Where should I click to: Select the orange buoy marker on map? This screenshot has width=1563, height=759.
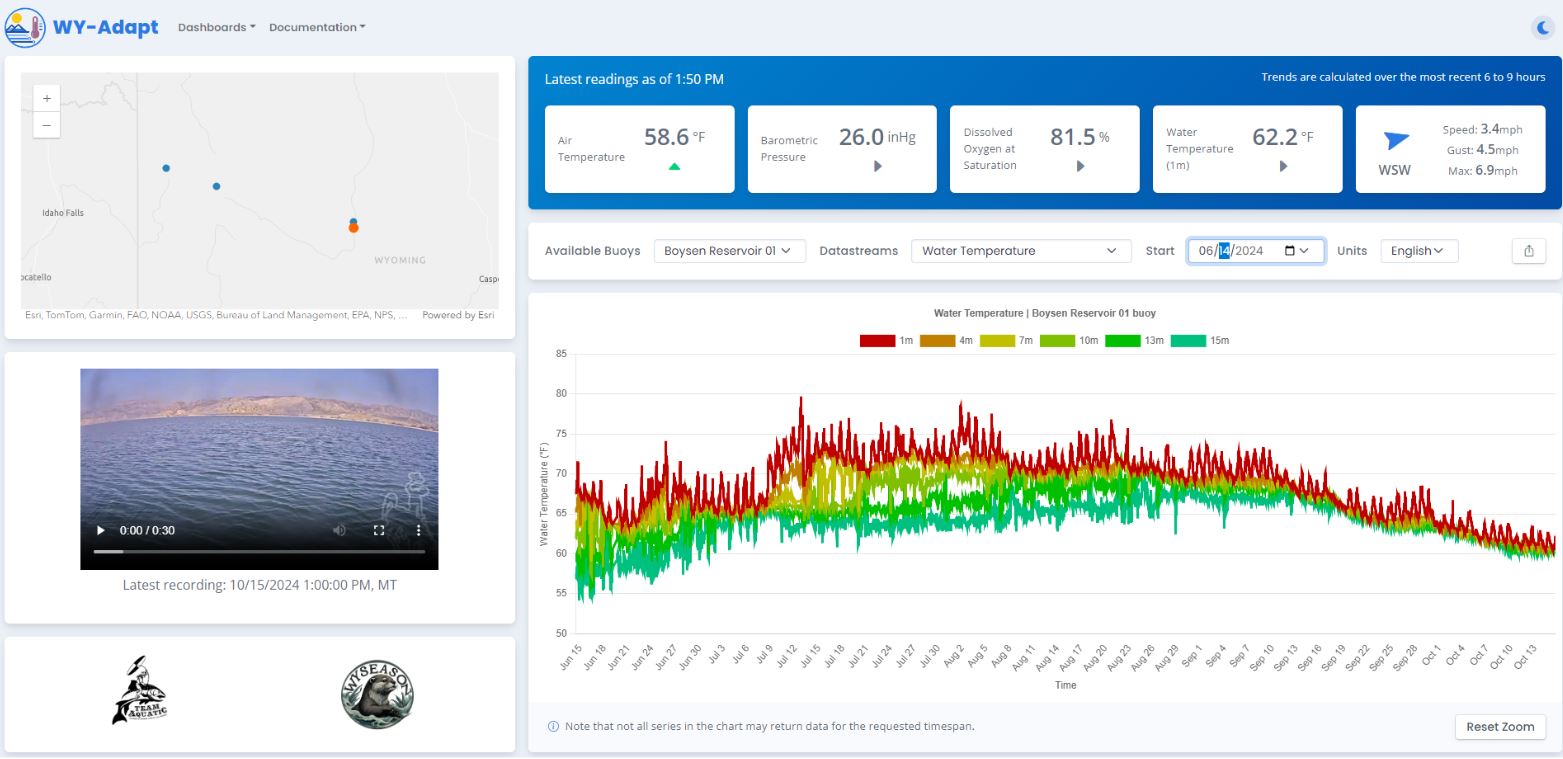click(x=353, y=228)
